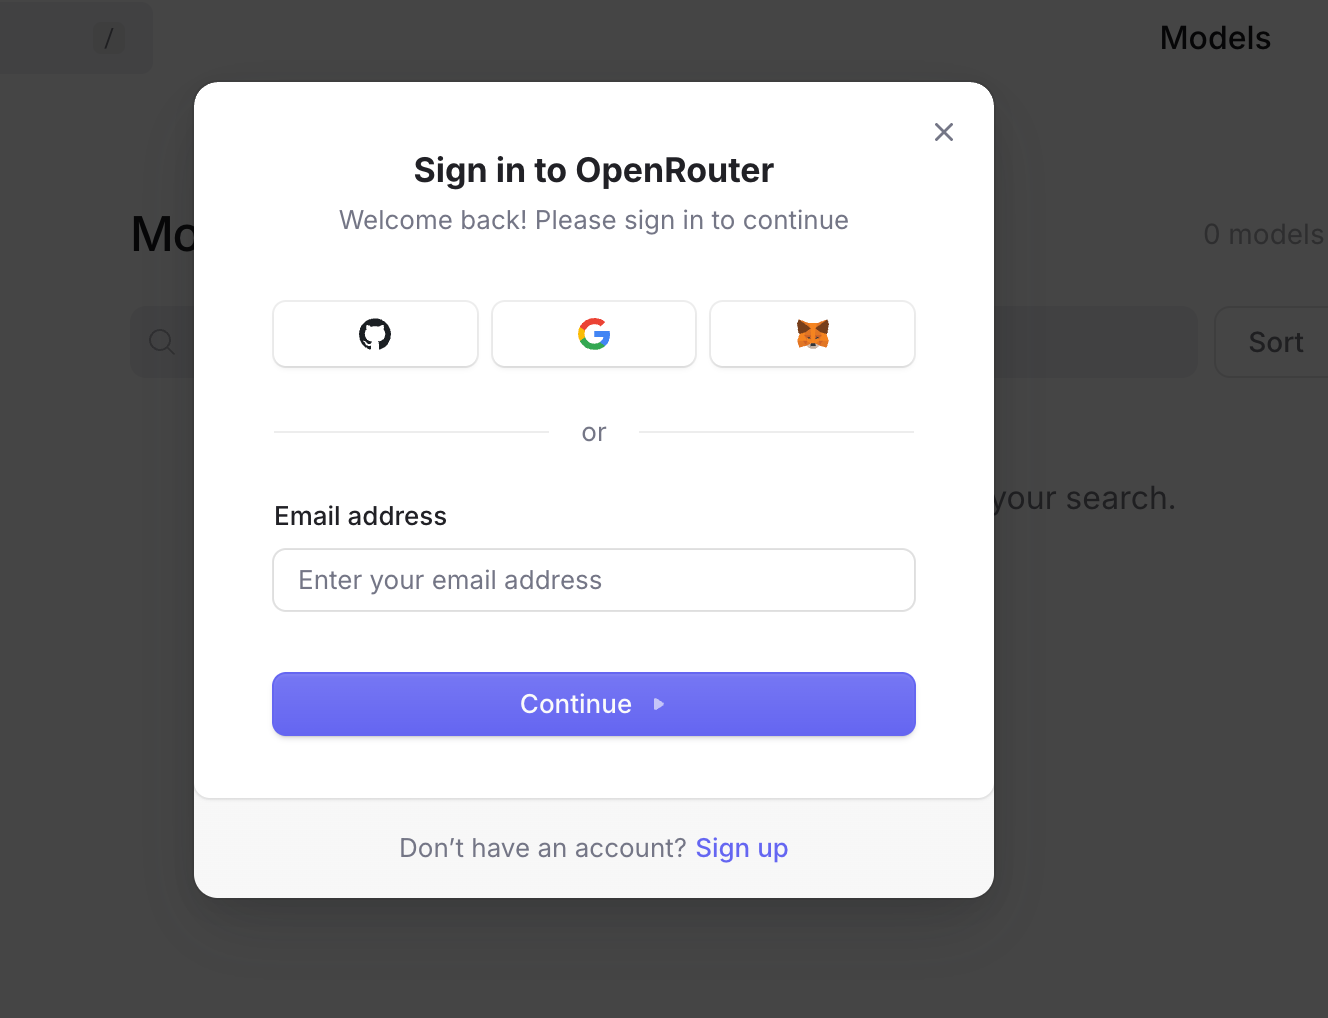This screenshot has width=1328, height=1018.
Task: Click the partially hidden Models page heading
Action: pyautogui.click(x=163, y=234)
